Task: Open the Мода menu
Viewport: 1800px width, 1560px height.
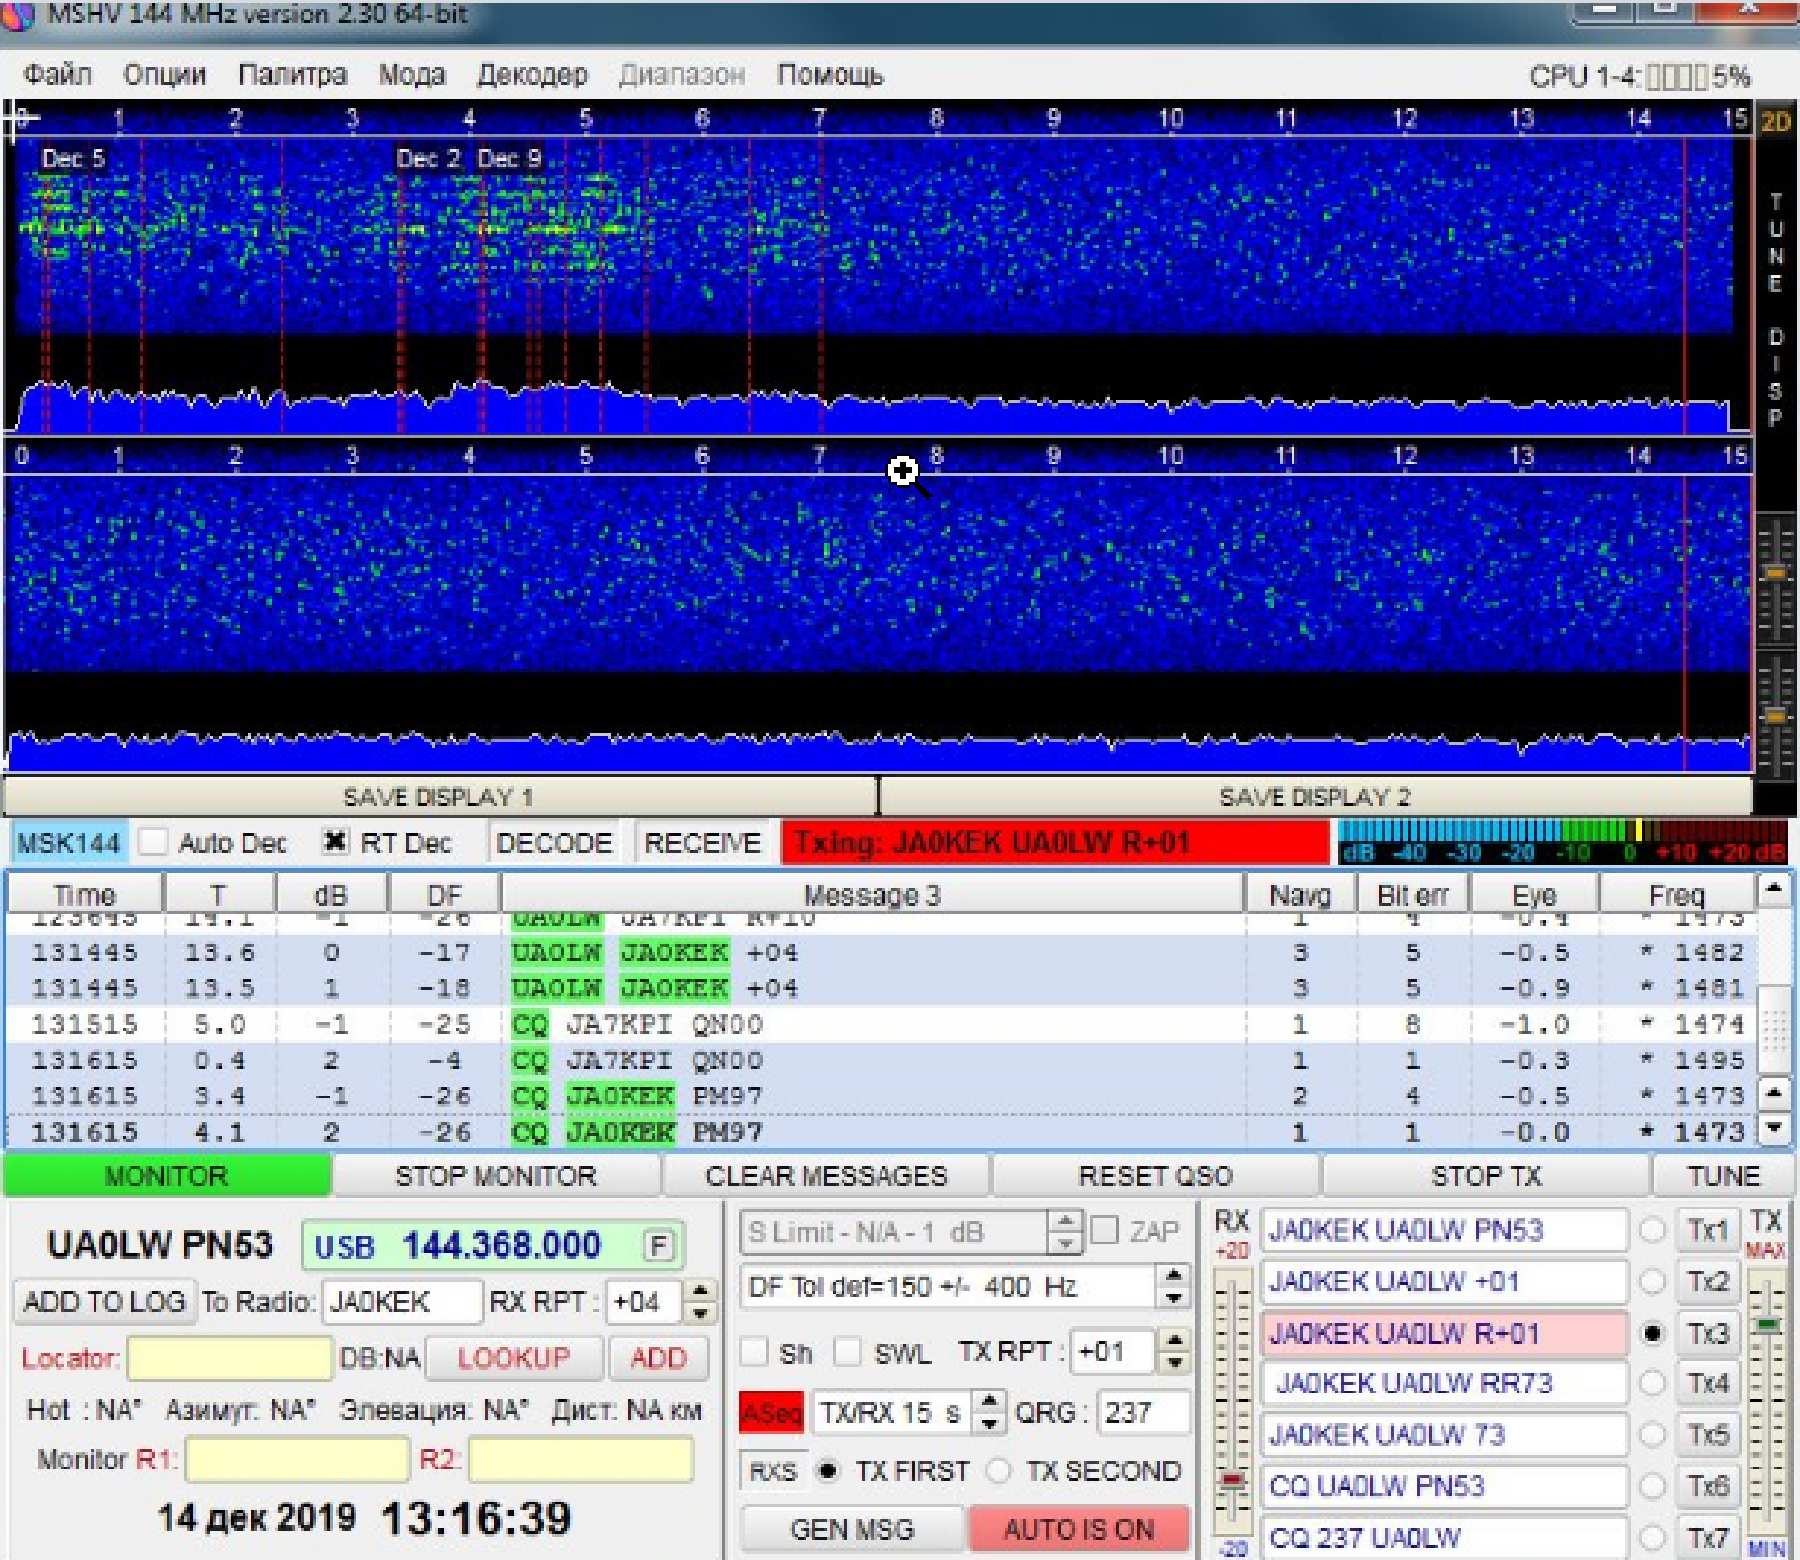Action: [411, 75]
